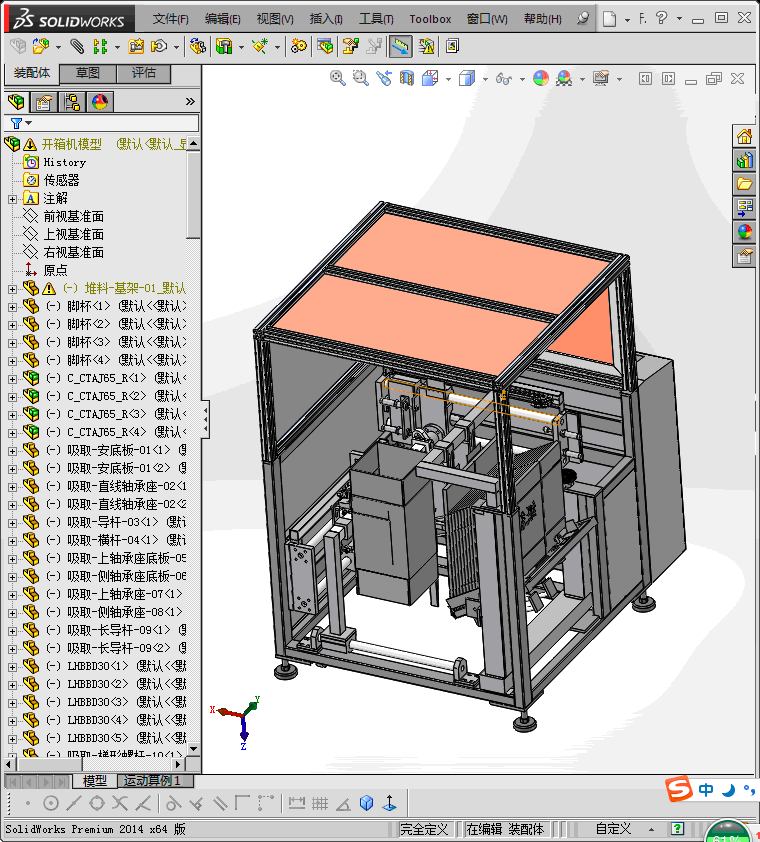Viewport: 760px width, 842px height.
Task: Click the Sogou input method S icon
Action: (680, 789)
